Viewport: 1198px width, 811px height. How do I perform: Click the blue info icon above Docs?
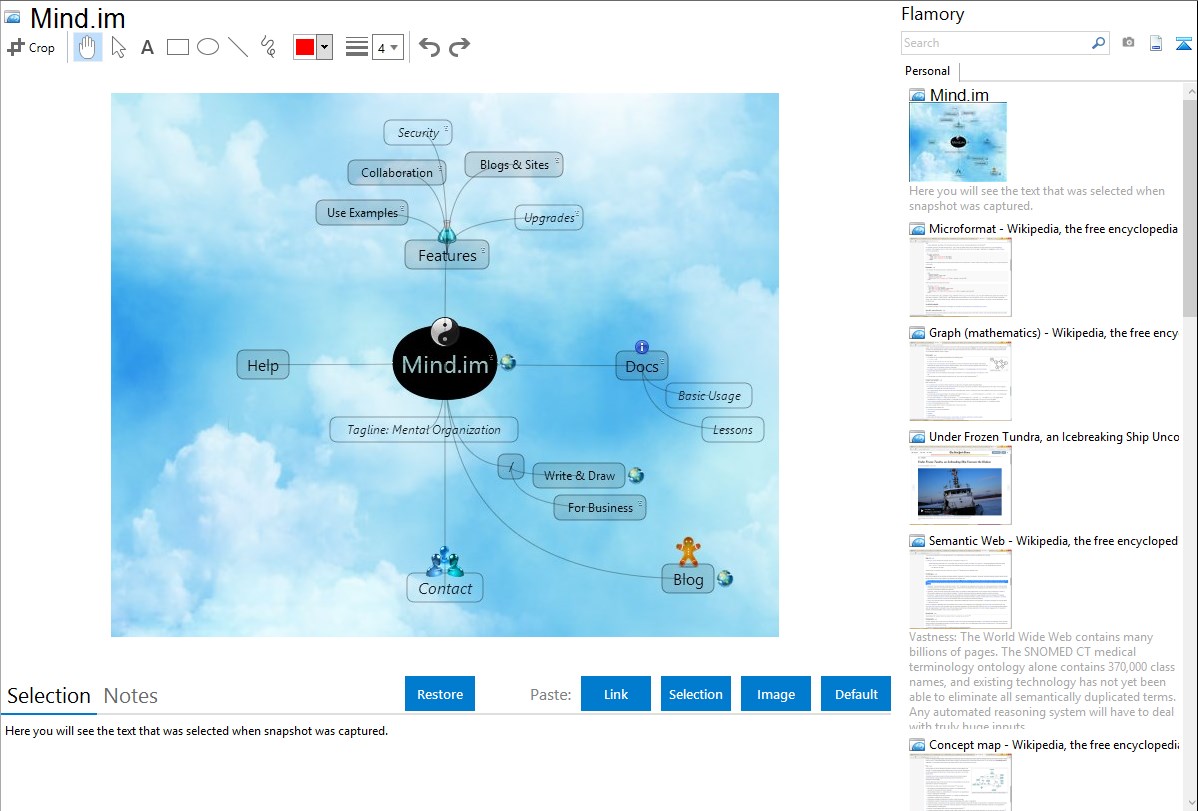coord(642,347)
